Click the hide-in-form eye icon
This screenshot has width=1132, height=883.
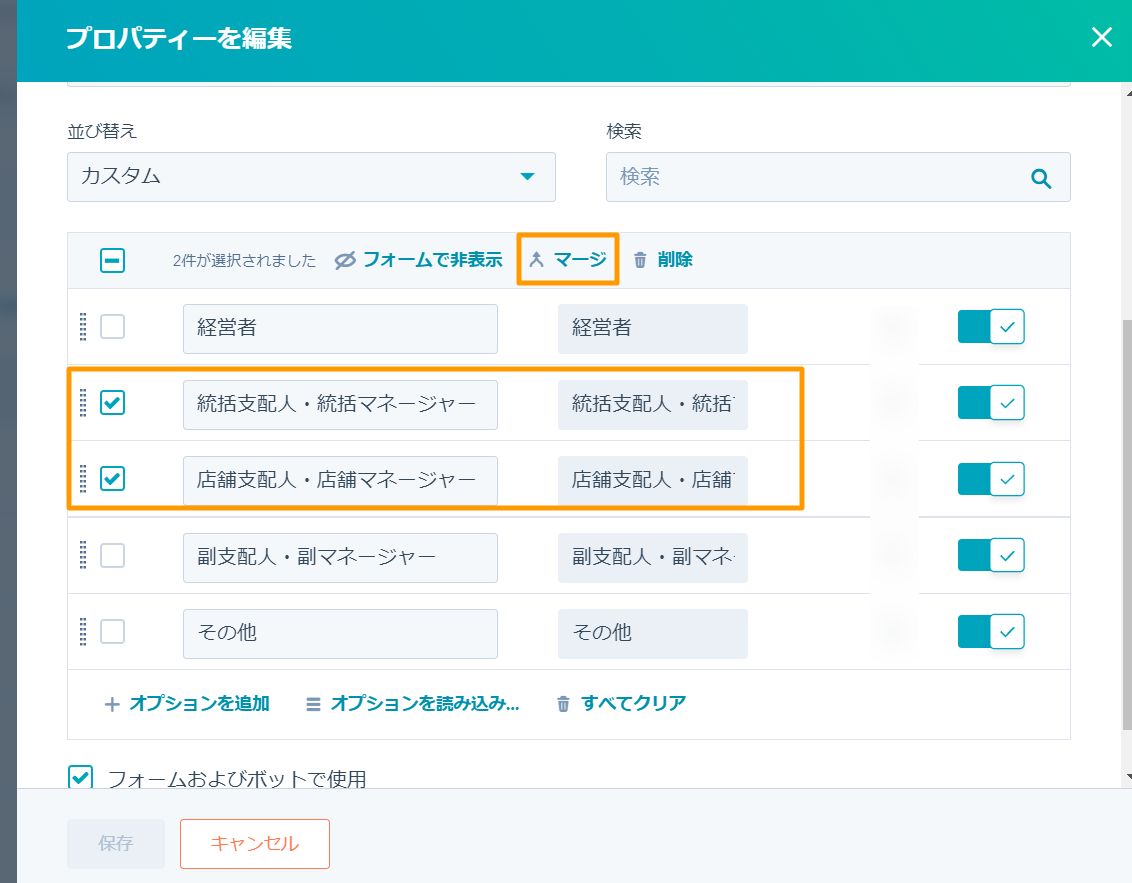click(345, 260)
